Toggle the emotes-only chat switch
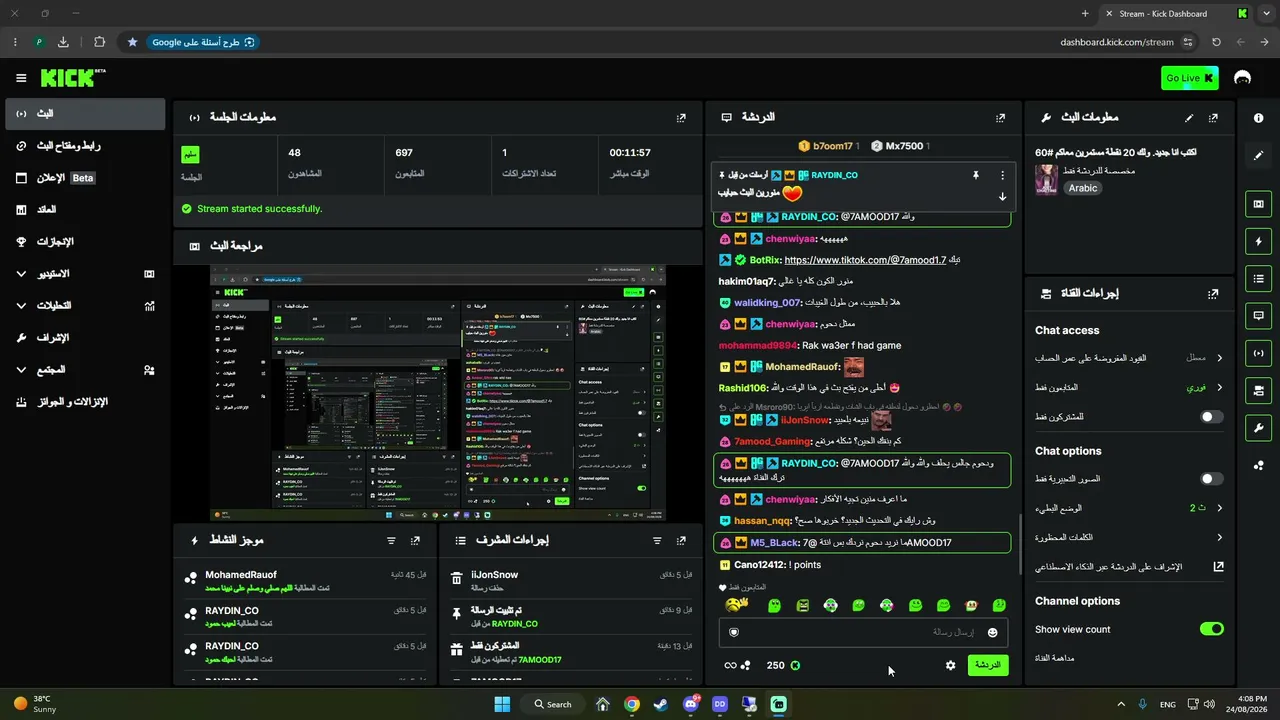Viewport: 1280px width, 720px height. [x=1211, y=479]
